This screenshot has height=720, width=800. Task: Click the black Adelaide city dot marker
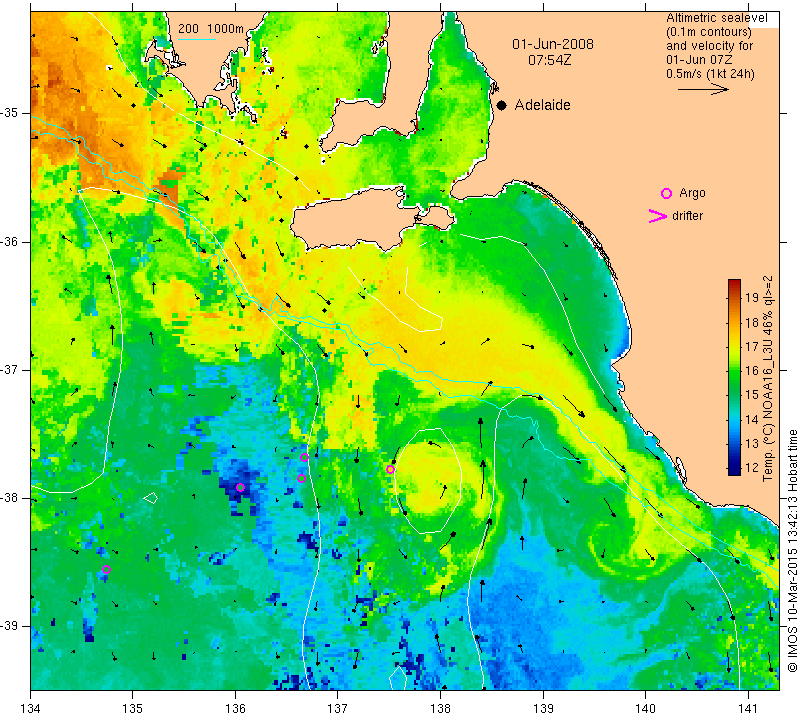(502, 106)
